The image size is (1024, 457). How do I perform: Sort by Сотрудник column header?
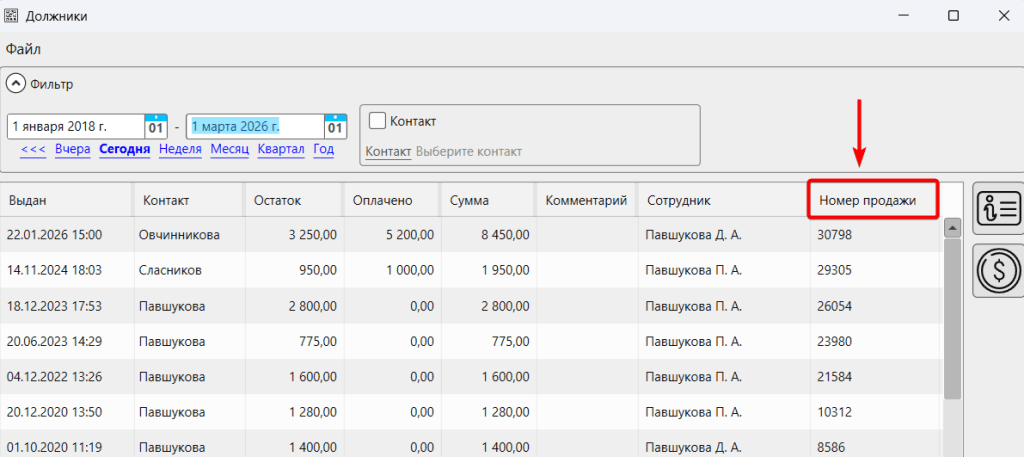(x=724, y=200)
